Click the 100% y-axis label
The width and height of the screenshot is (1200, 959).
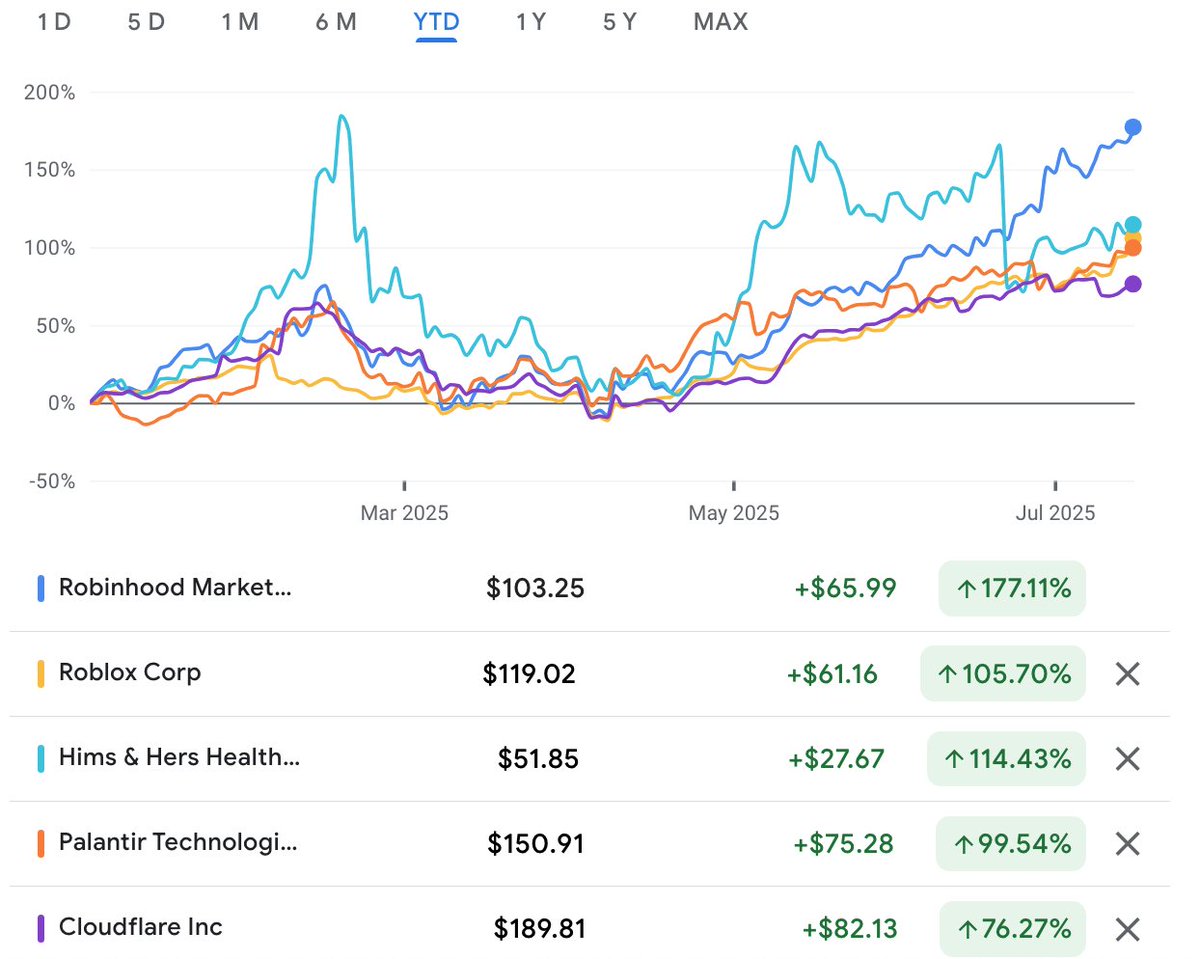tap(50, 248)
